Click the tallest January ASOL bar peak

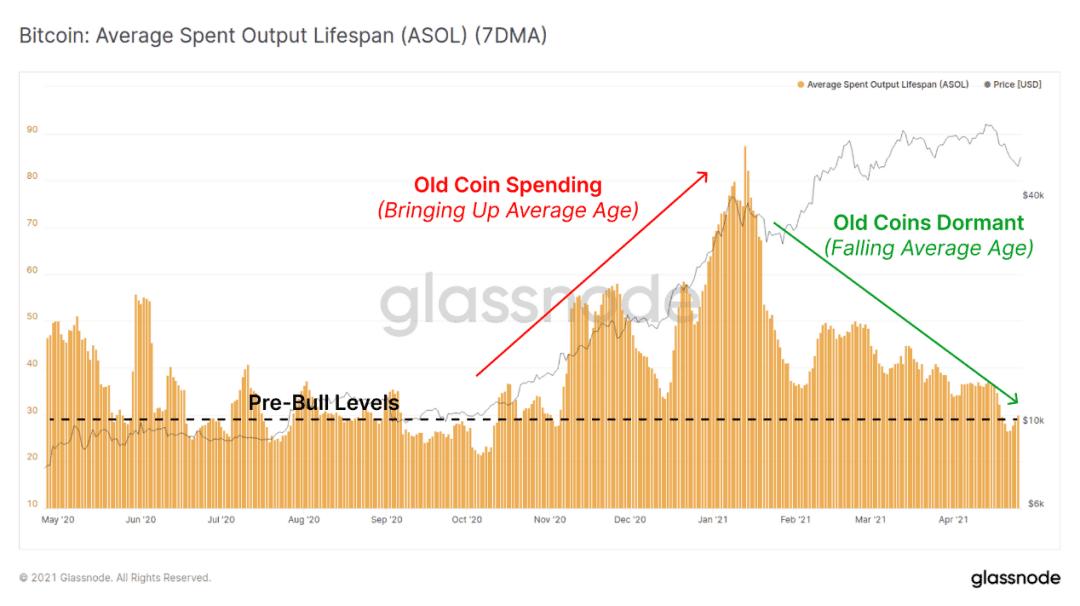[745, 147]
